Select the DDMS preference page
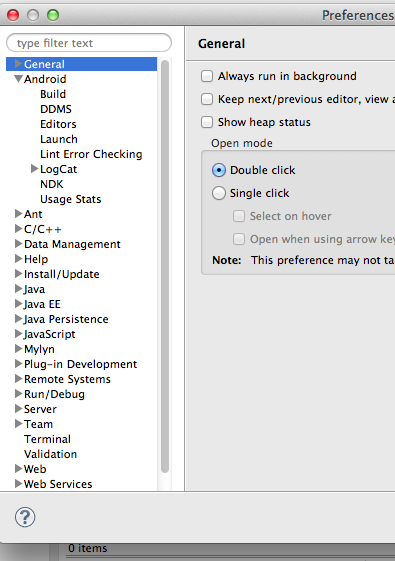This screenshot has height=561, width=395. [x=56, y=109]
